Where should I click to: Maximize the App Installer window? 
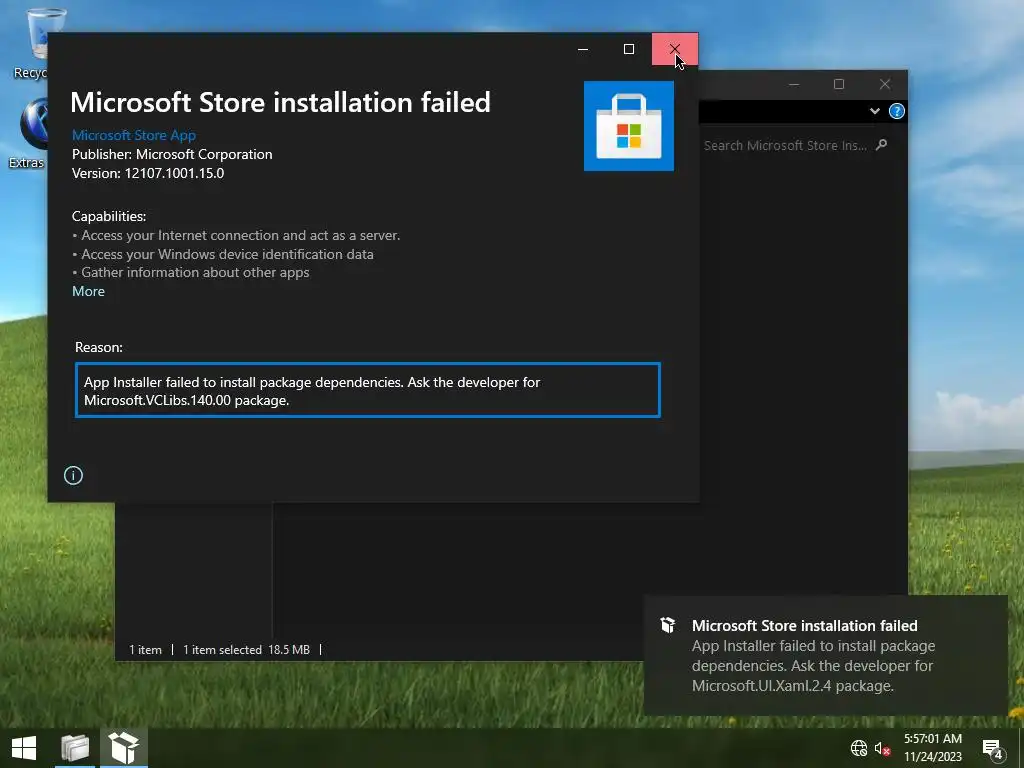coord(629,49)
